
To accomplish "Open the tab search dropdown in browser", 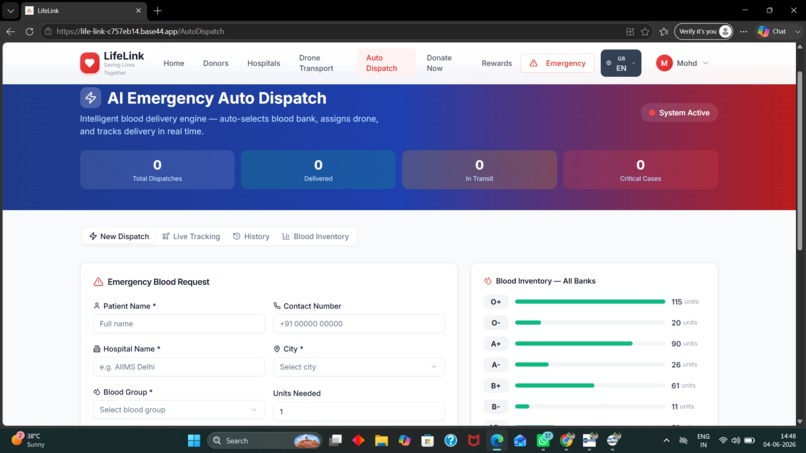I will (x=10, y=10).
